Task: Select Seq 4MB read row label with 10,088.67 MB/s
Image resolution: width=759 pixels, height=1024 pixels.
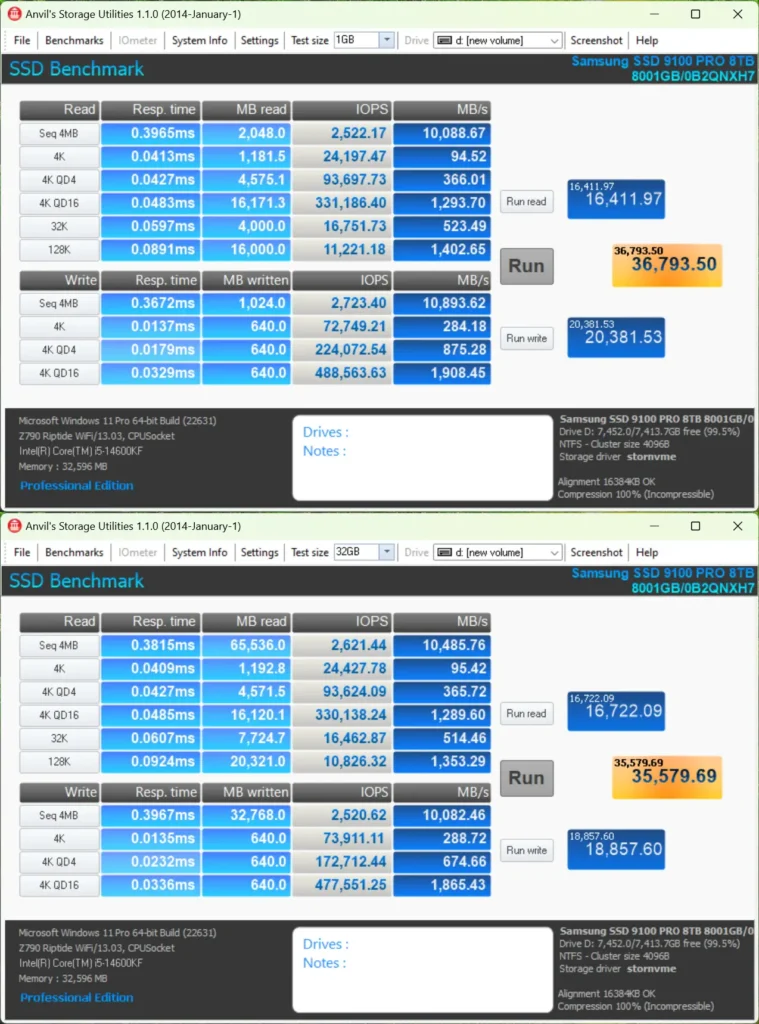Action: [59, 133]
